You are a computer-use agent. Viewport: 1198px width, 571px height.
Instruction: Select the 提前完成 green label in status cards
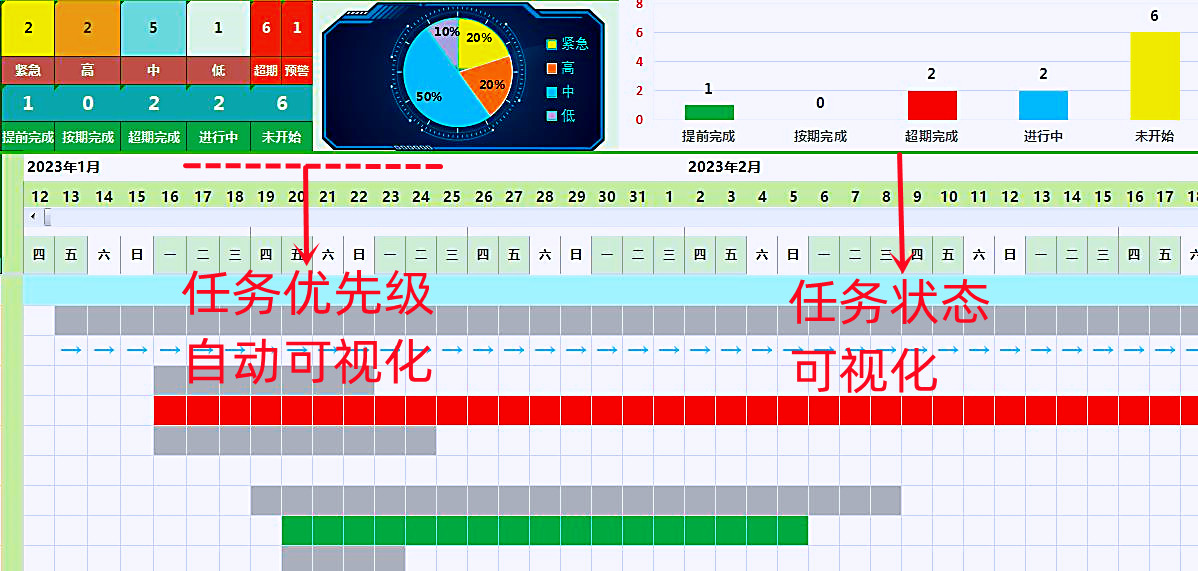(x=28, y=137)
